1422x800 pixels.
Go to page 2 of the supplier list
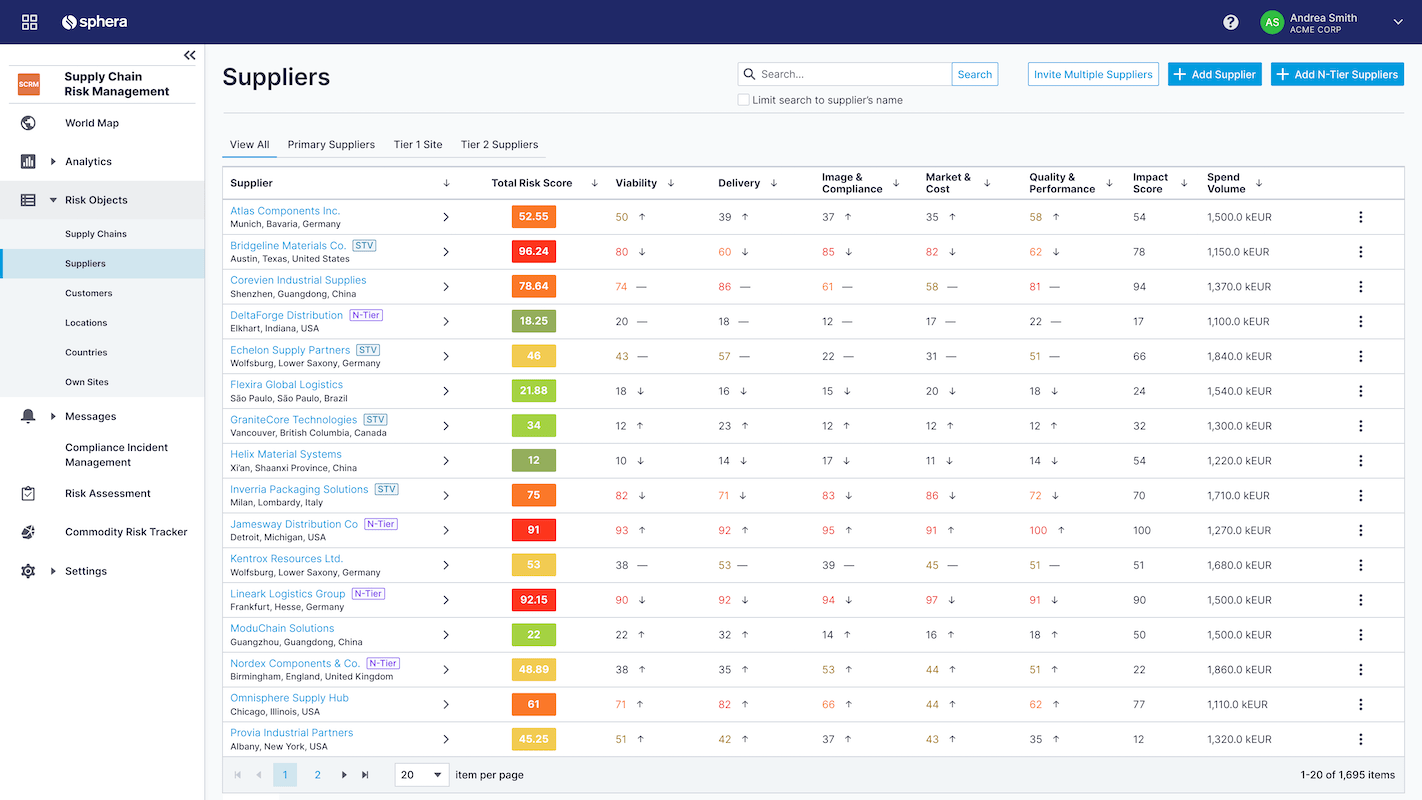point(317,774)
